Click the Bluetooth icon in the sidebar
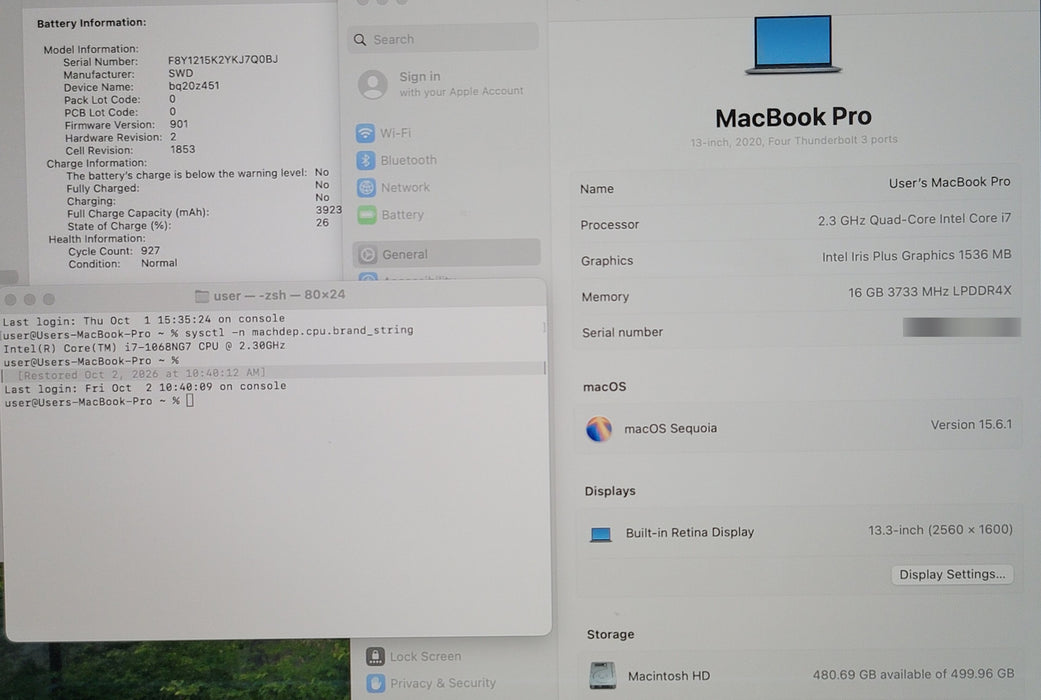1041x700 pixels. tap(366, 160)
